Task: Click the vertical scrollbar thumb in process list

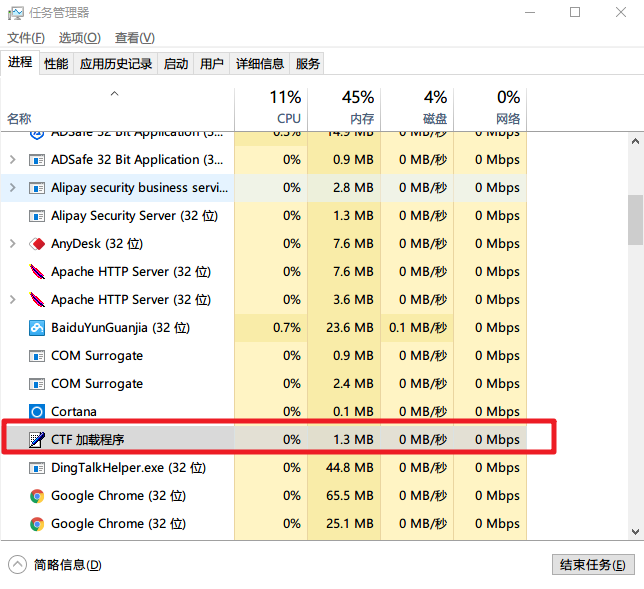Action: point(635,220)
